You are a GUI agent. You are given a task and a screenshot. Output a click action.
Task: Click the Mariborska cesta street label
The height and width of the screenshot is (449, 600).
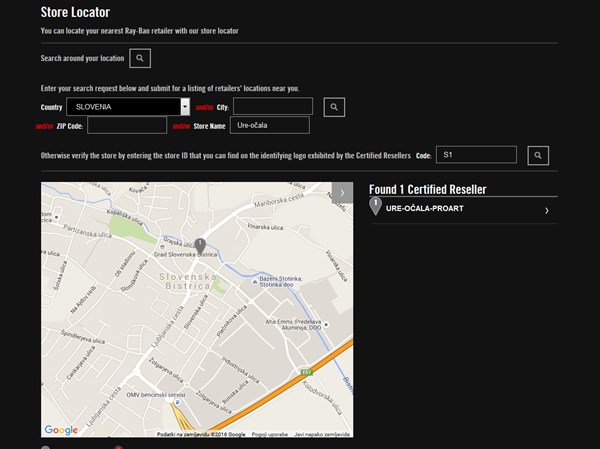click(x=279, y=200)
